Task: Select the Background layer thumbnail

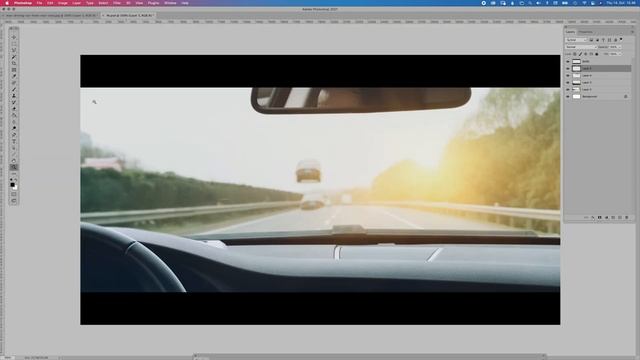Action: pos(576,97)
